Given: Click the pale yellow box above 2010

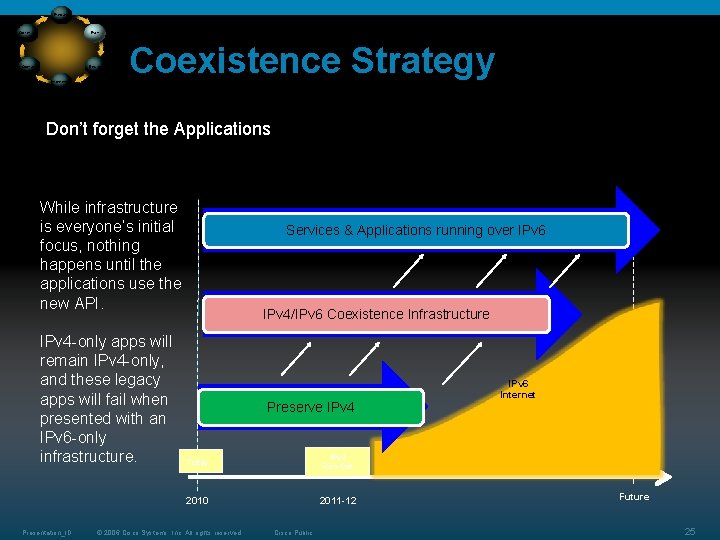Looking at the screenshot, I should (201, 461).
